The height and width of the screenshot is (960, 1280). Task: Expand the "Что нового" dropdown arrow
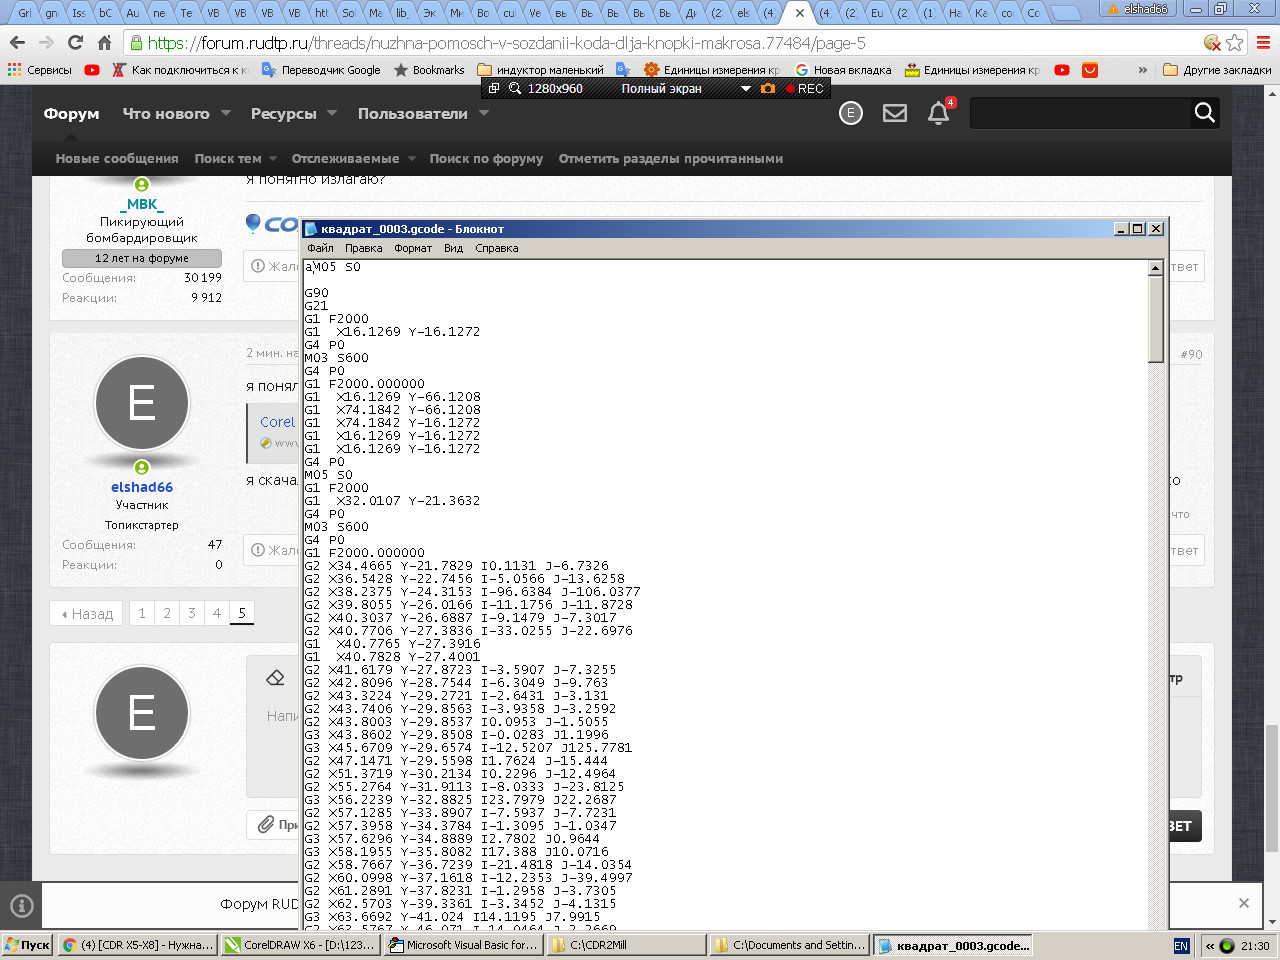(x=226, y=113)
